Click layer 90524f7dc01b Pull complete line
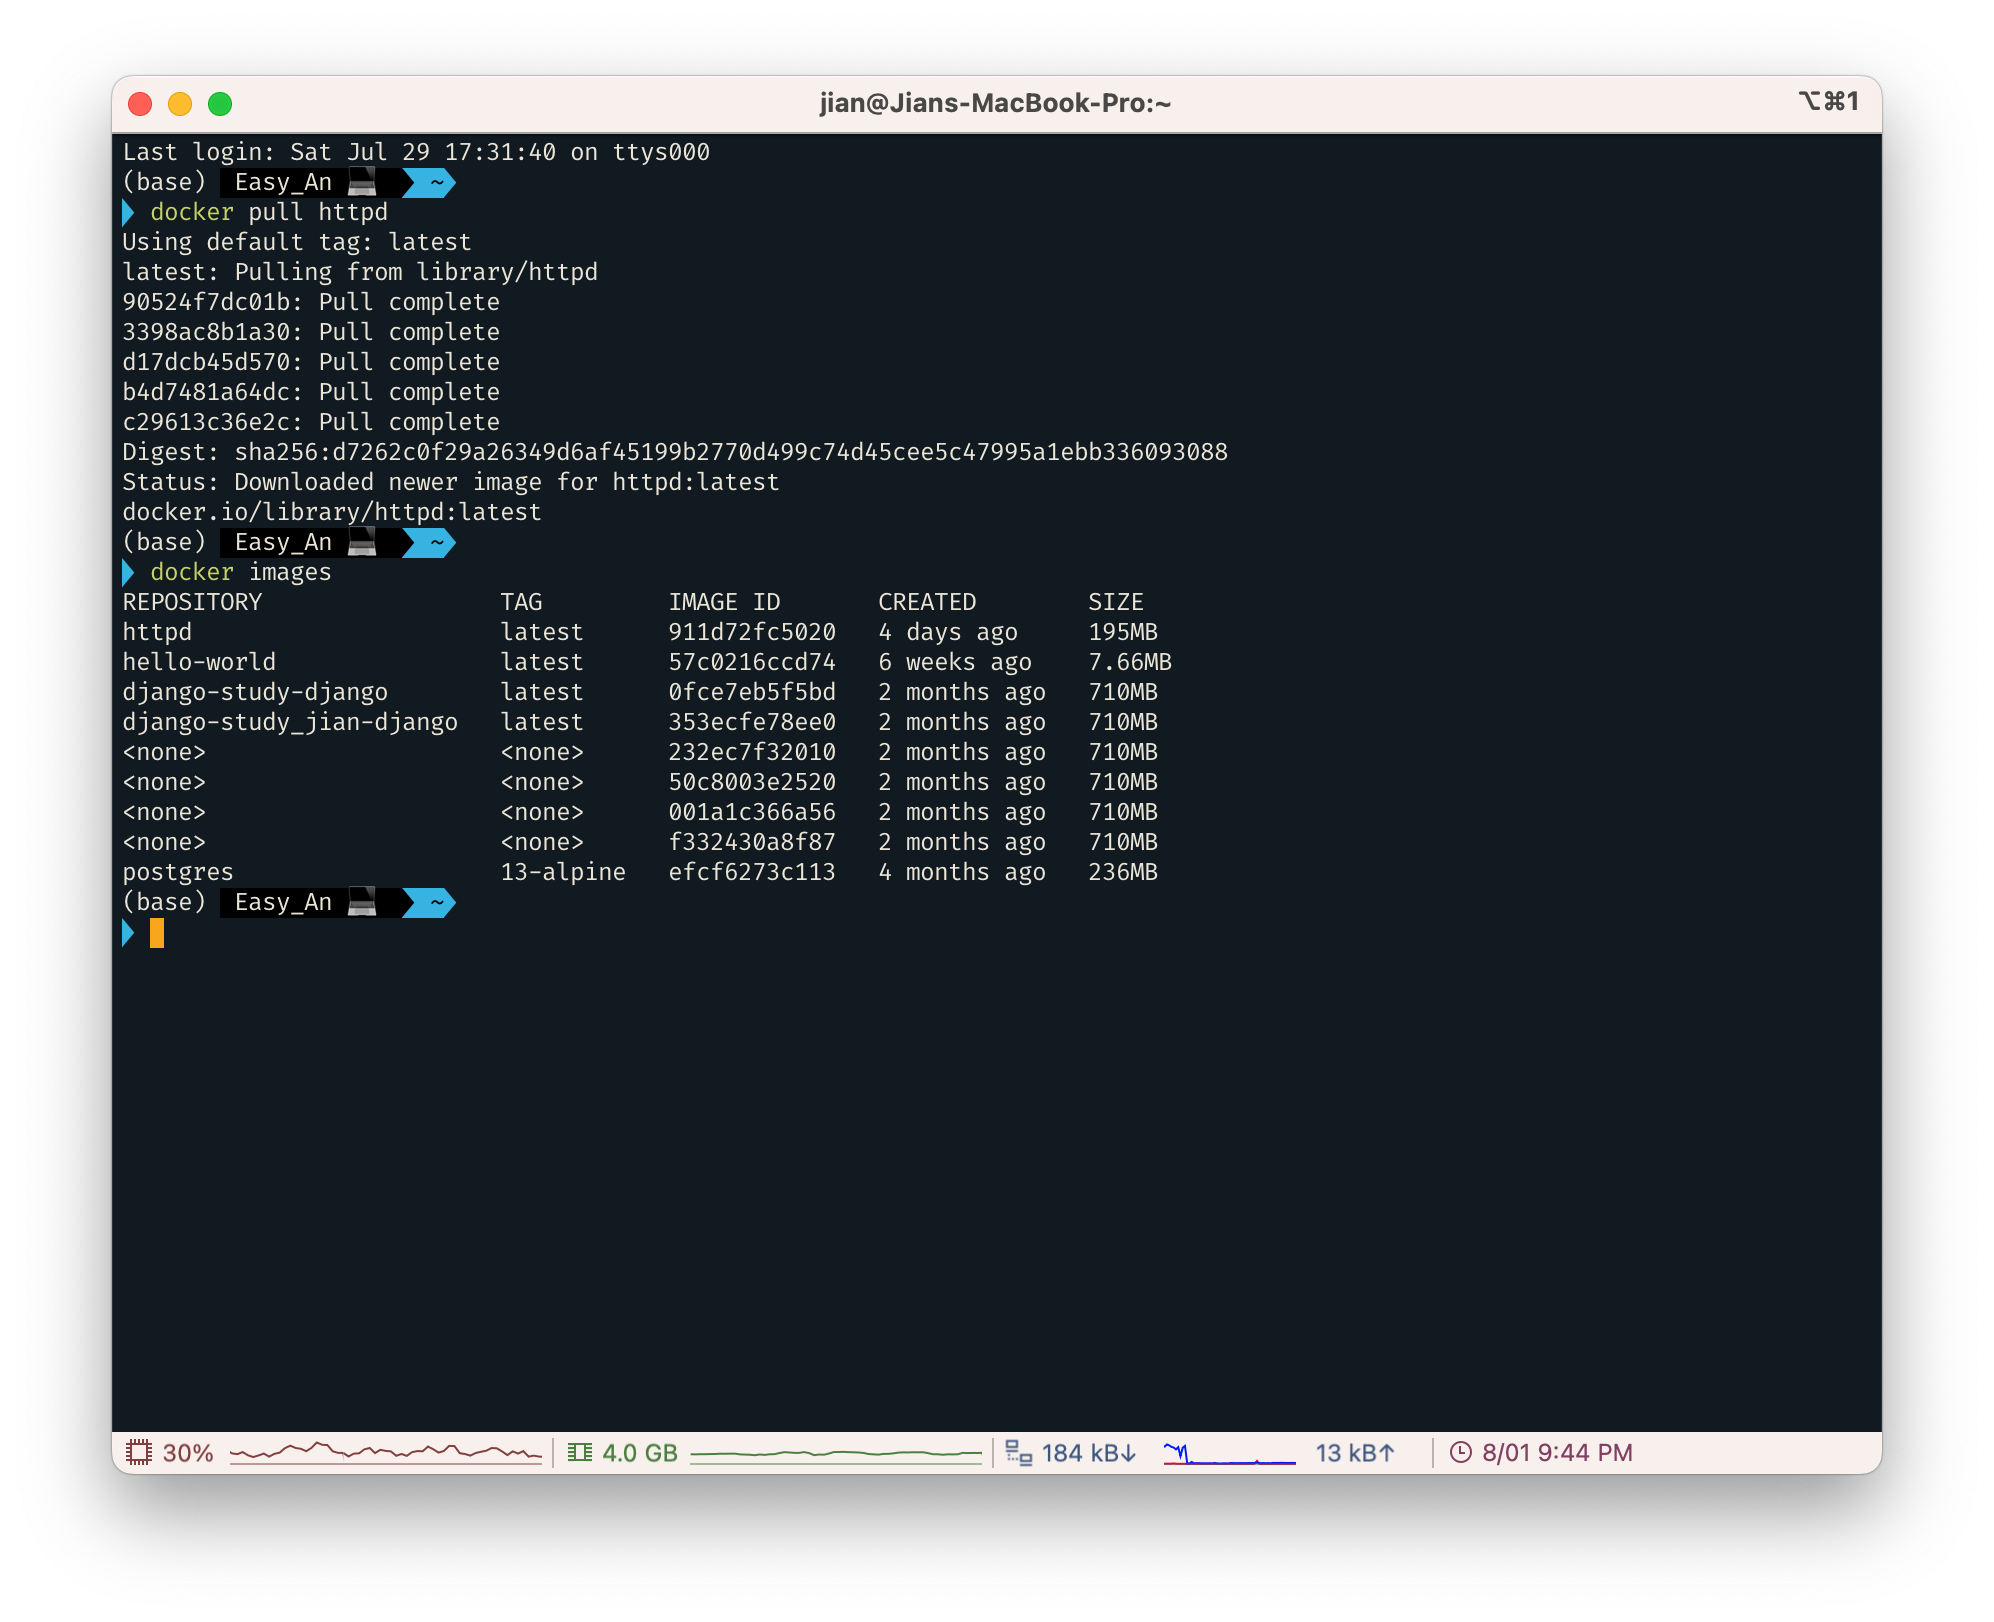 [x=311, y=302]
